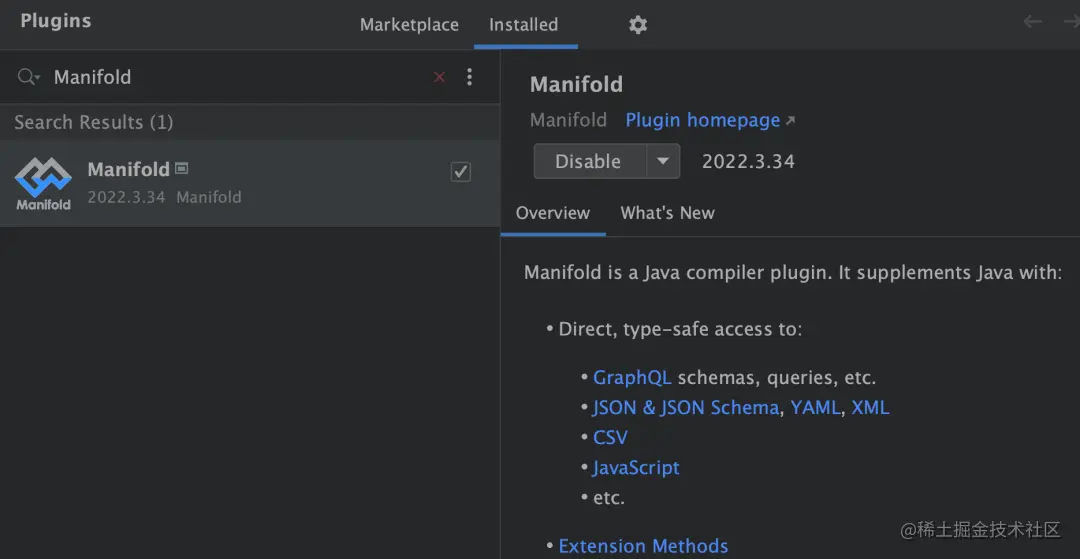
Task: Follow the GraphQL link
Action: click(632, 378)
